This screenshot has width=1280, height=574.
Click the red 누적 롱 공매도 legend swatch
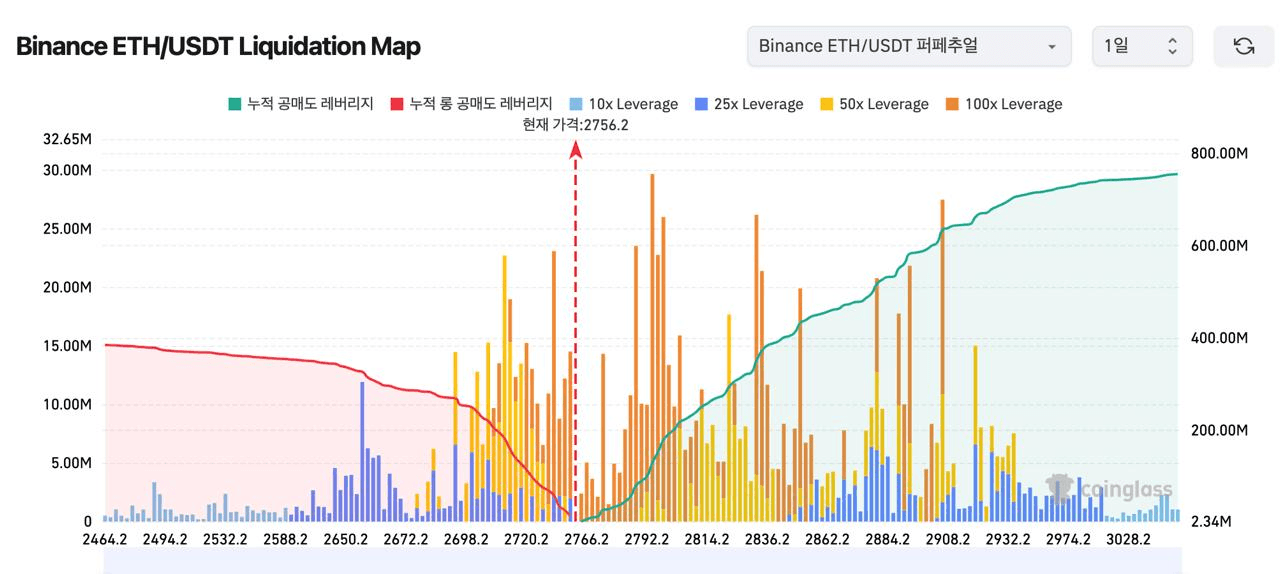(x=396, y=104)
